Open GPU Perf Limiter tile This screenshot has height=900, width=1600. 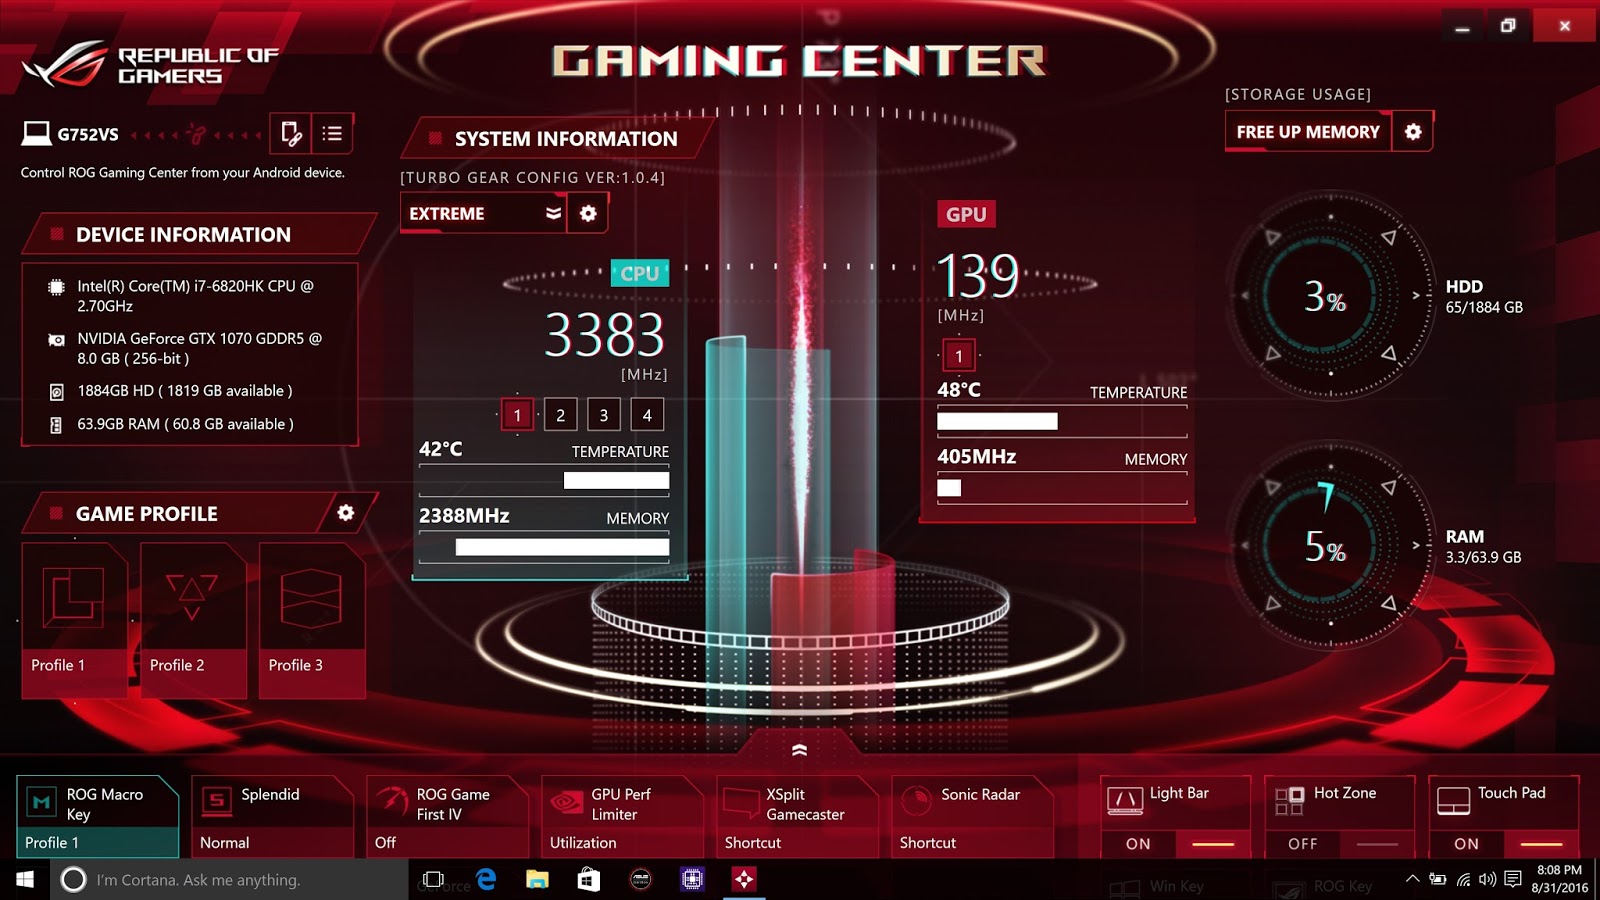(622, 817)
